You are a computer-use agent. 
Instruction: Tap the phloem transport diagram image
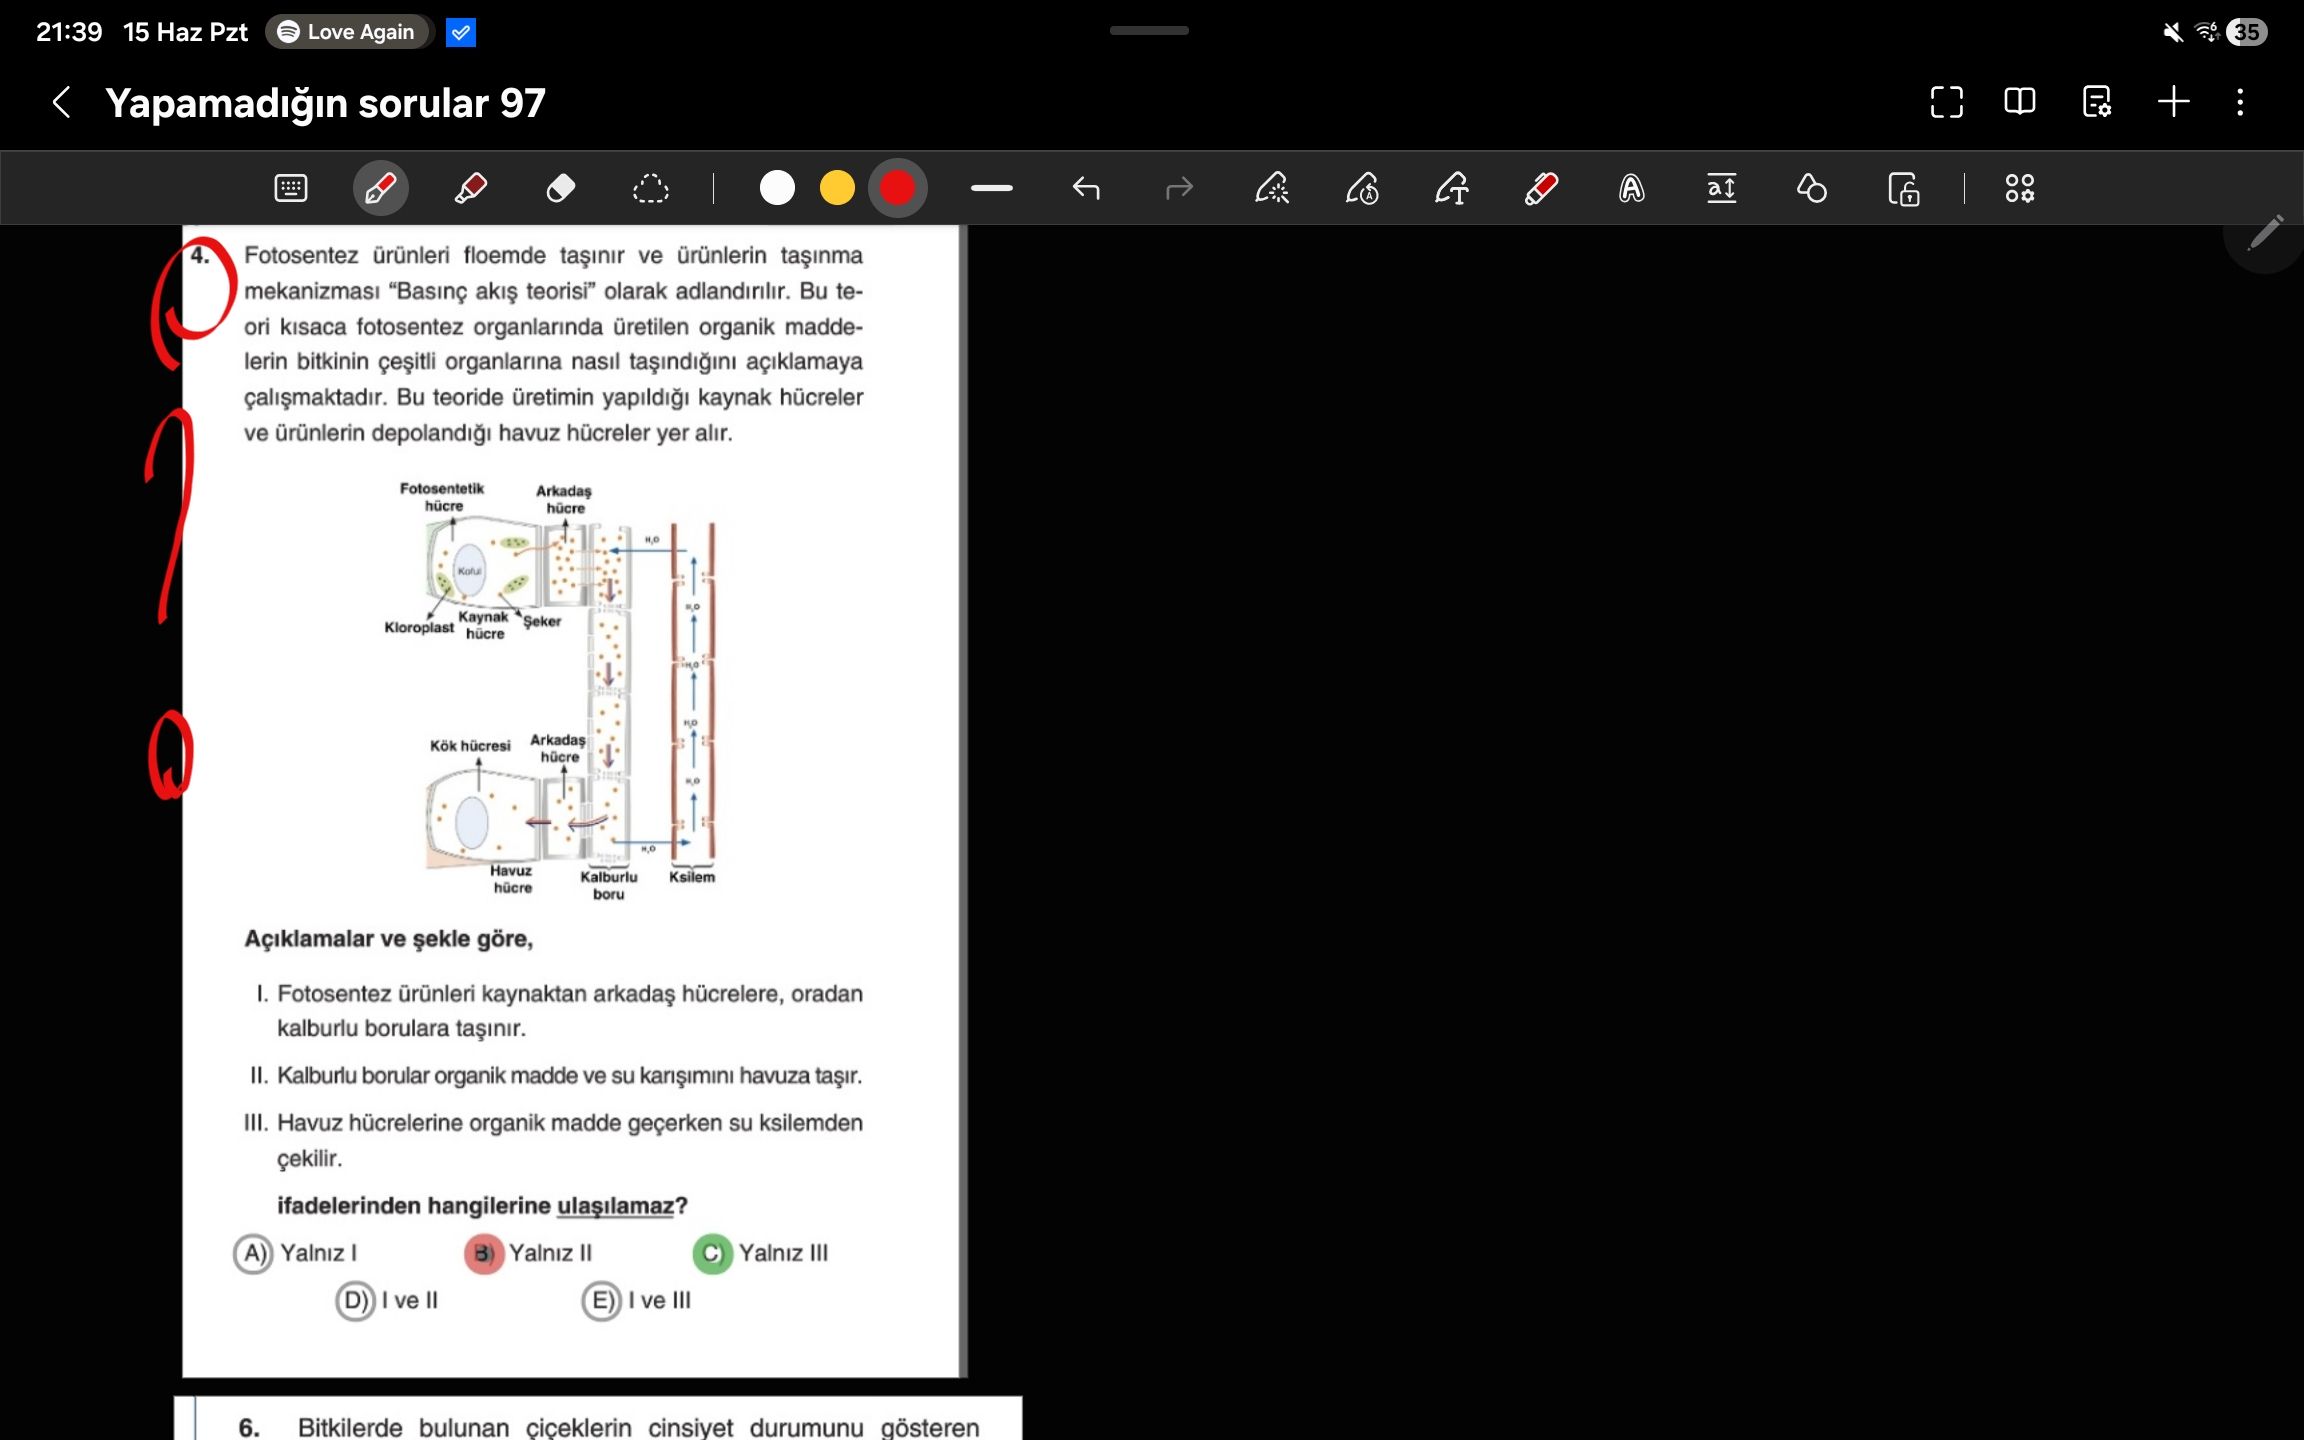tap(550, 692)
